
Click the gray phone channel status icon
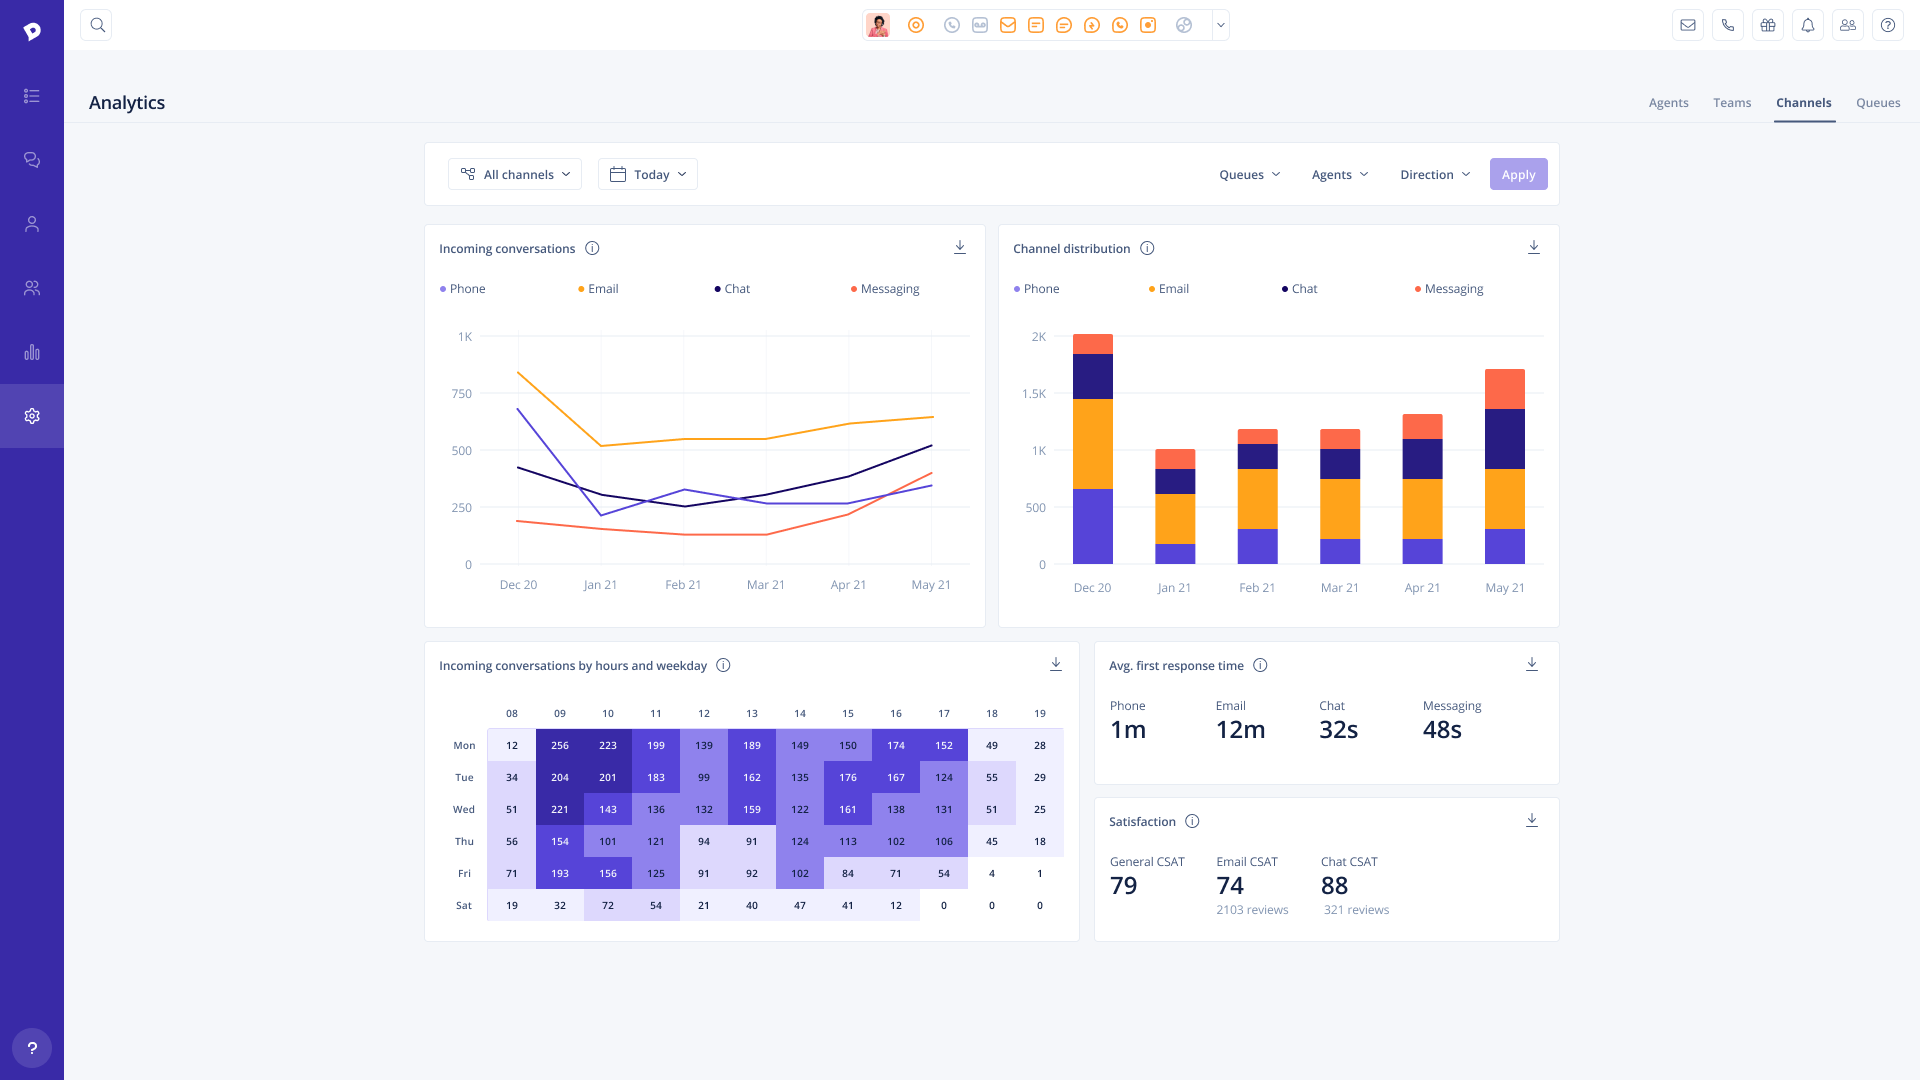tap(952, 25)
